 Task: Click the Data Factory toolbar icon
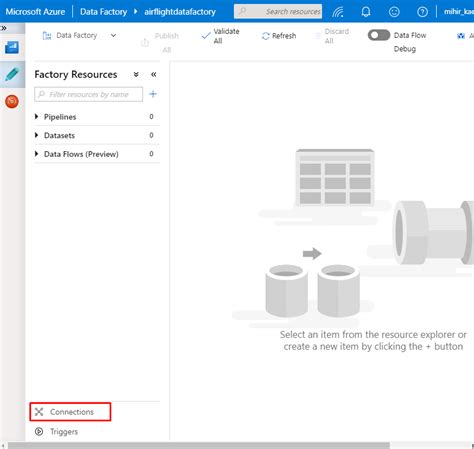[x=47, y=36]
